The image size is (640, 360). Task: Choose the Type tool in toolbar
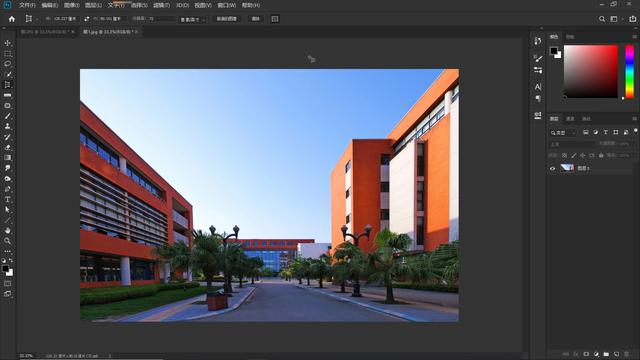click(7, 199)
